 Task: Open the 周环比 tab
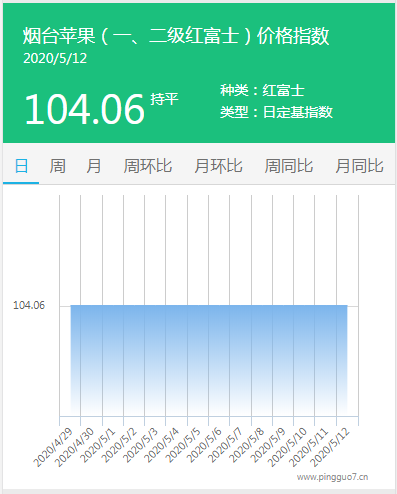coord(148,166)
